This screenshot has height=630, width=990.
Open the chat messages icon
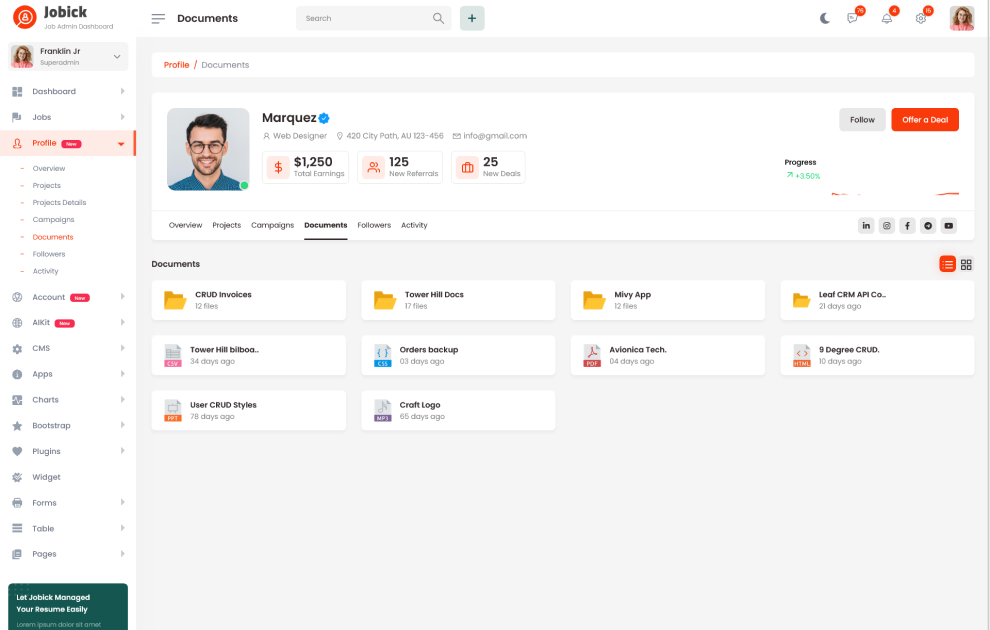tap(853, 18)
